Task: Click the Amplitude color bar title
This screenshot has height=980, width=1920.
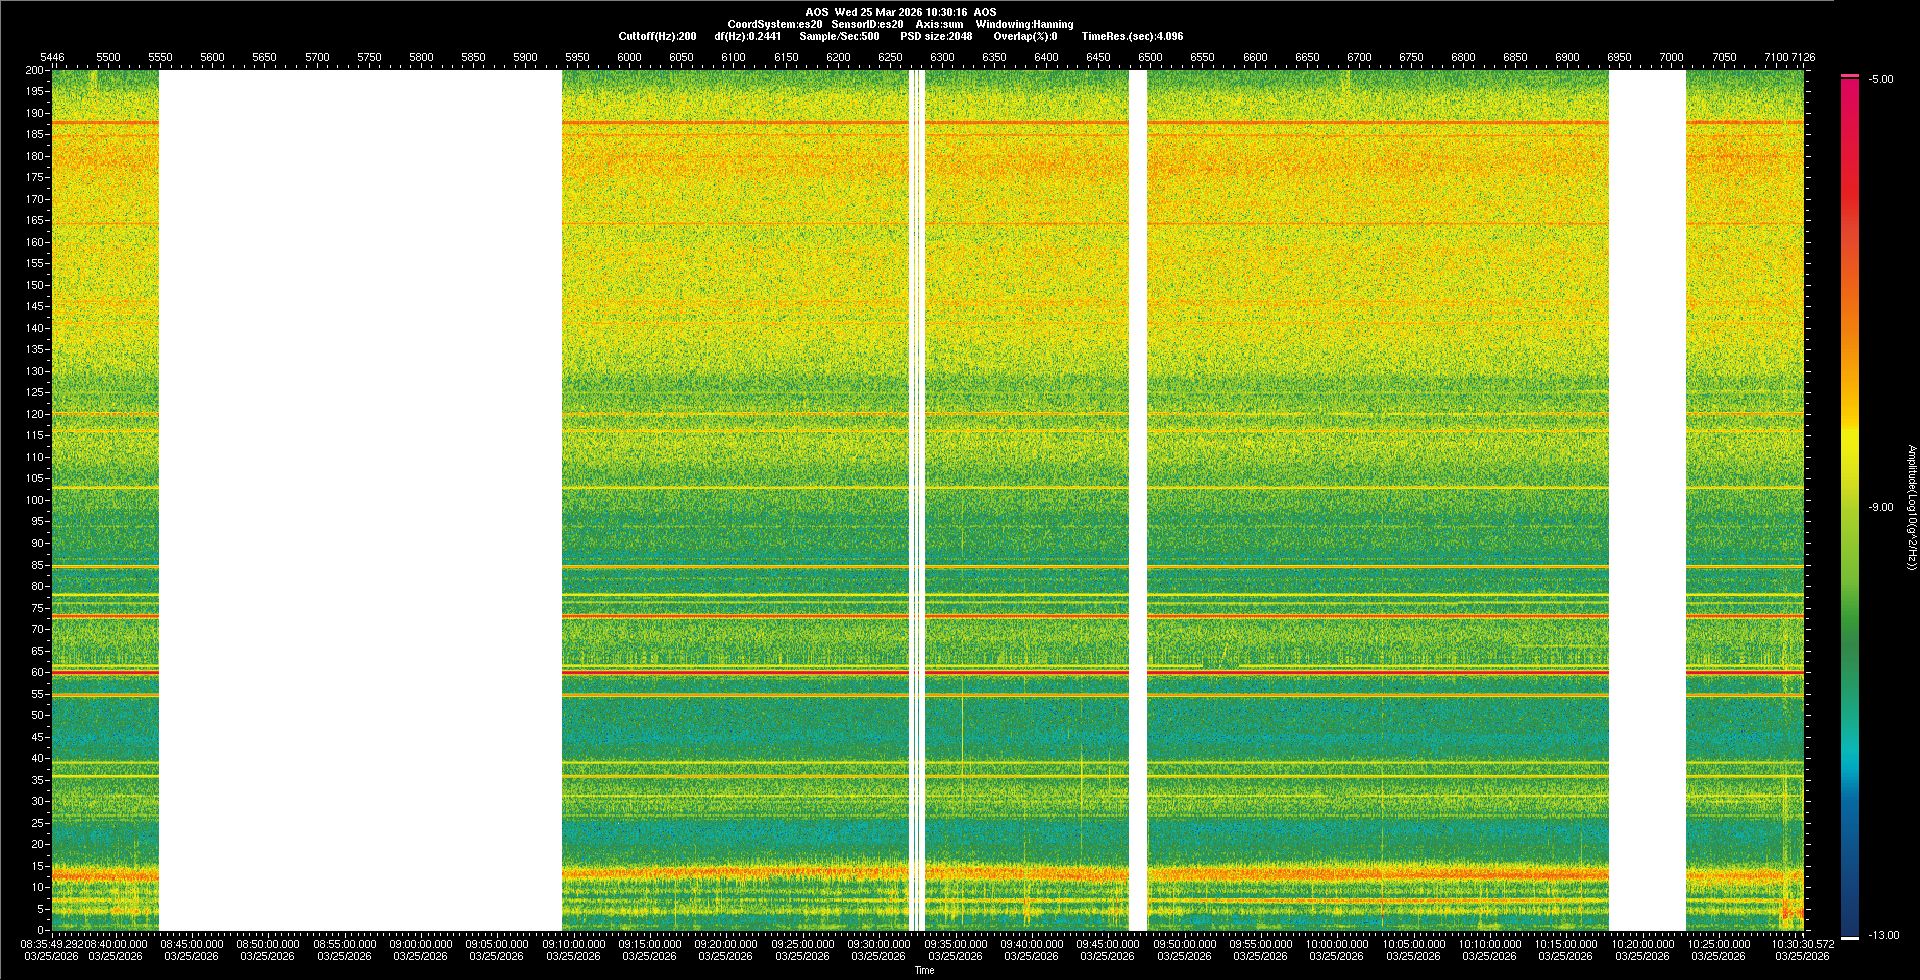Action: click(1911, 507)
